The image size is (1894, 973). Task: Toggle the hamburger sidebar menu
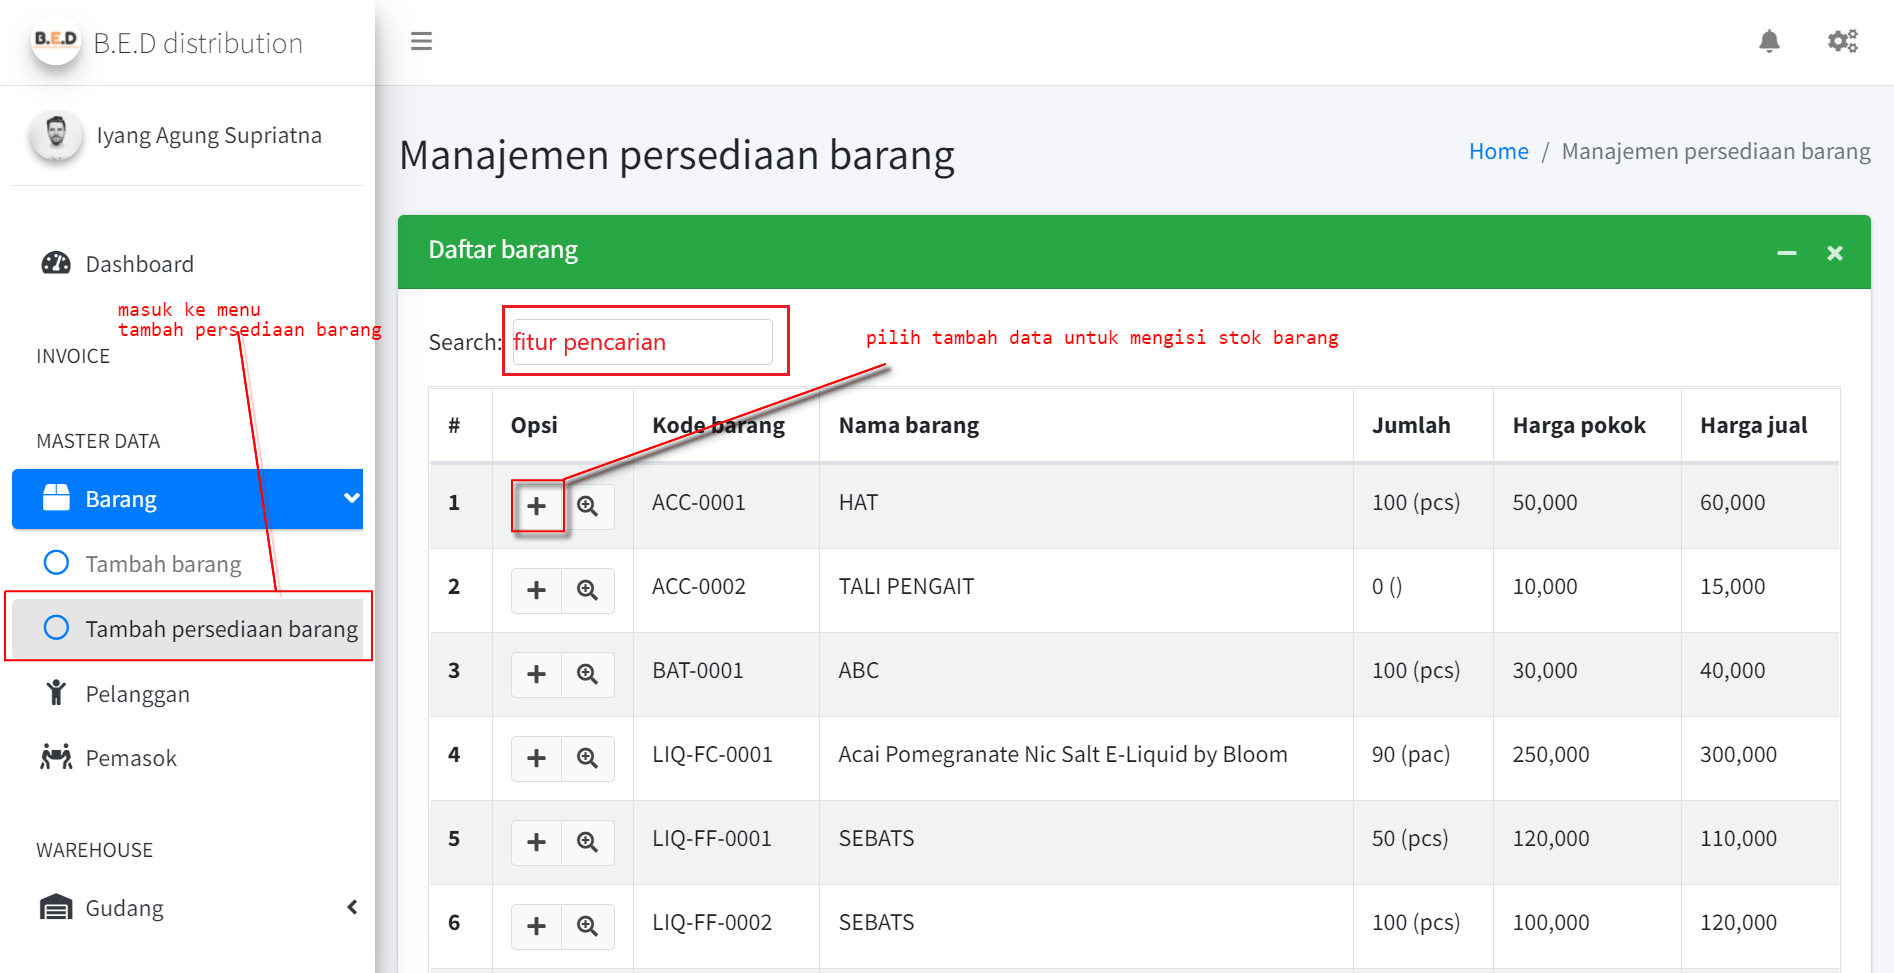point(421,41)
